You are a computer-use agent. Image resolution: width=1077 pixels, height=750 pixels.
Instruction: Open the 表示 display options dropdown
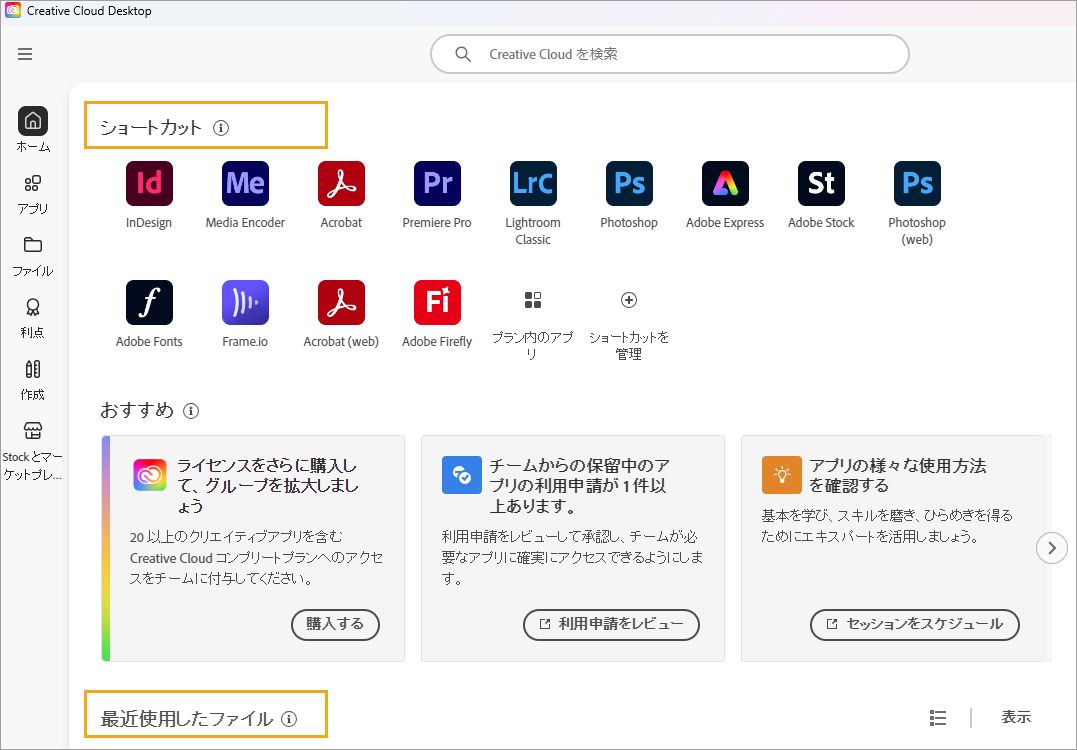tap(1016, 716)
